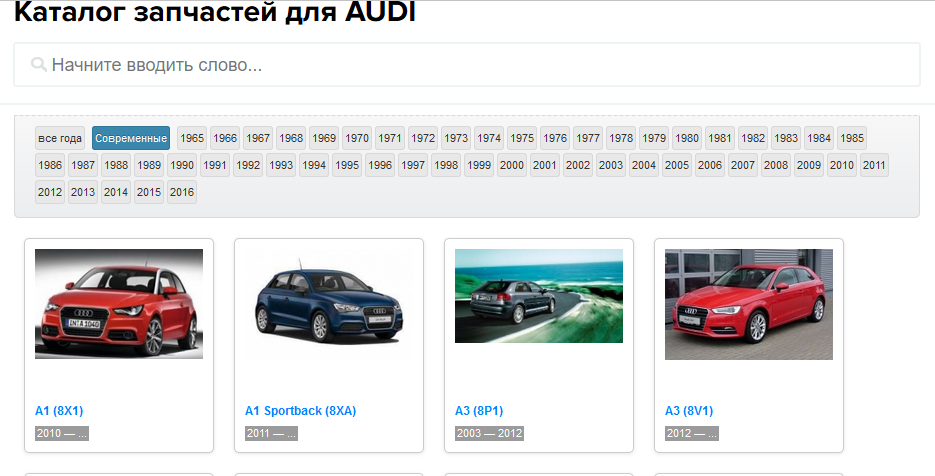Image resolution: width=935 pixels, height=476 pixels.
Task: Open the 'A1 (8X1)' link
Action: tap(59, 411)
